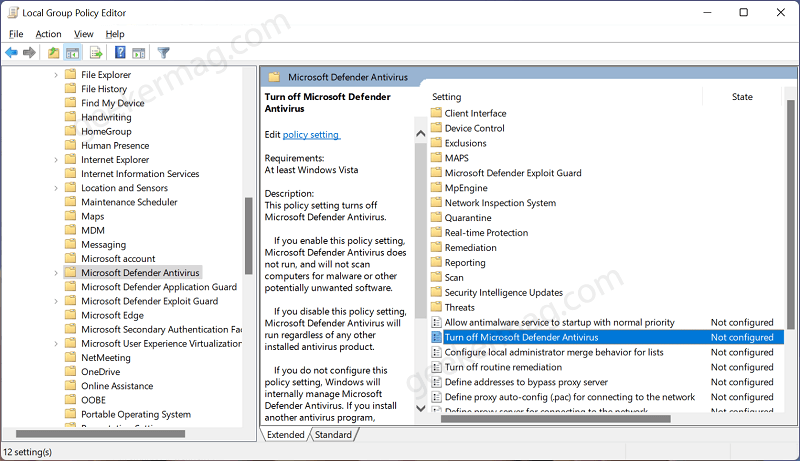Click the Threats folder icon
Screen dimensions: 800x461
click(436, 307)
